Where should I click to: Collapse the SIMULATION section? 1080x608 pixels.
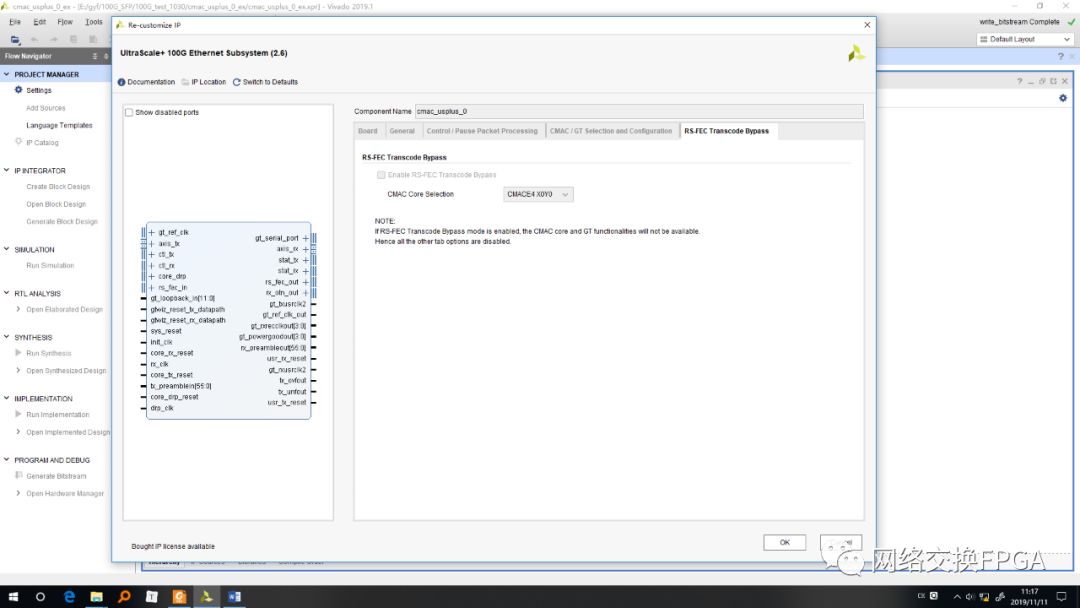pyautogui.click(x=7, y=249)
